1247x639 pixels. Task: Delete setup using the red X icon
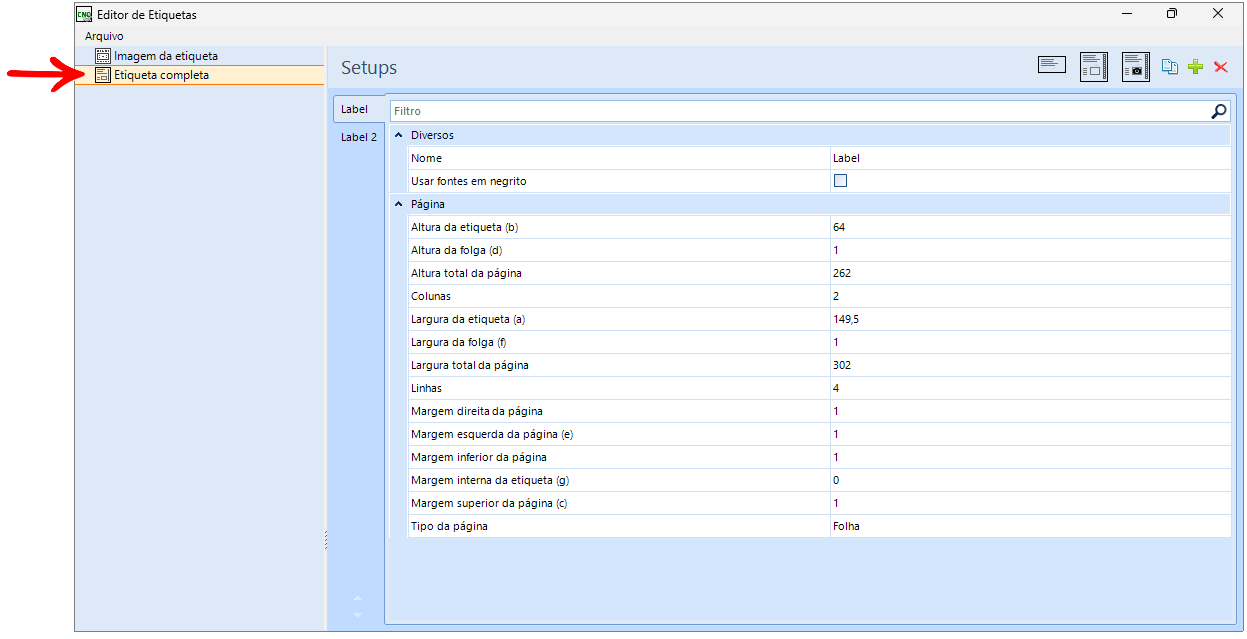[x=1220, y=67]
